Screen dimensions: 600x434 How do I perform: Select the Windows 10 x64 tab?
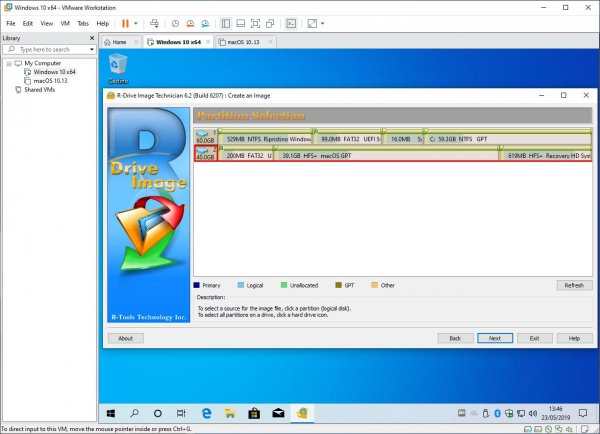(x=178, y=42)
